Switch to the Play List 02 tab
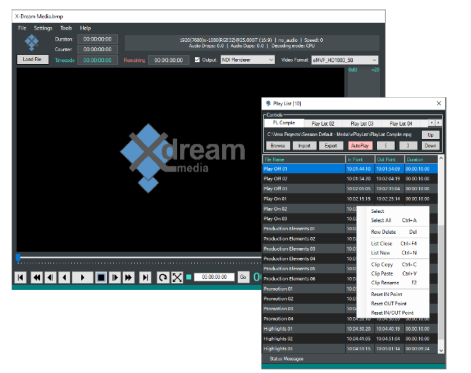 click(x=323, y=124)
